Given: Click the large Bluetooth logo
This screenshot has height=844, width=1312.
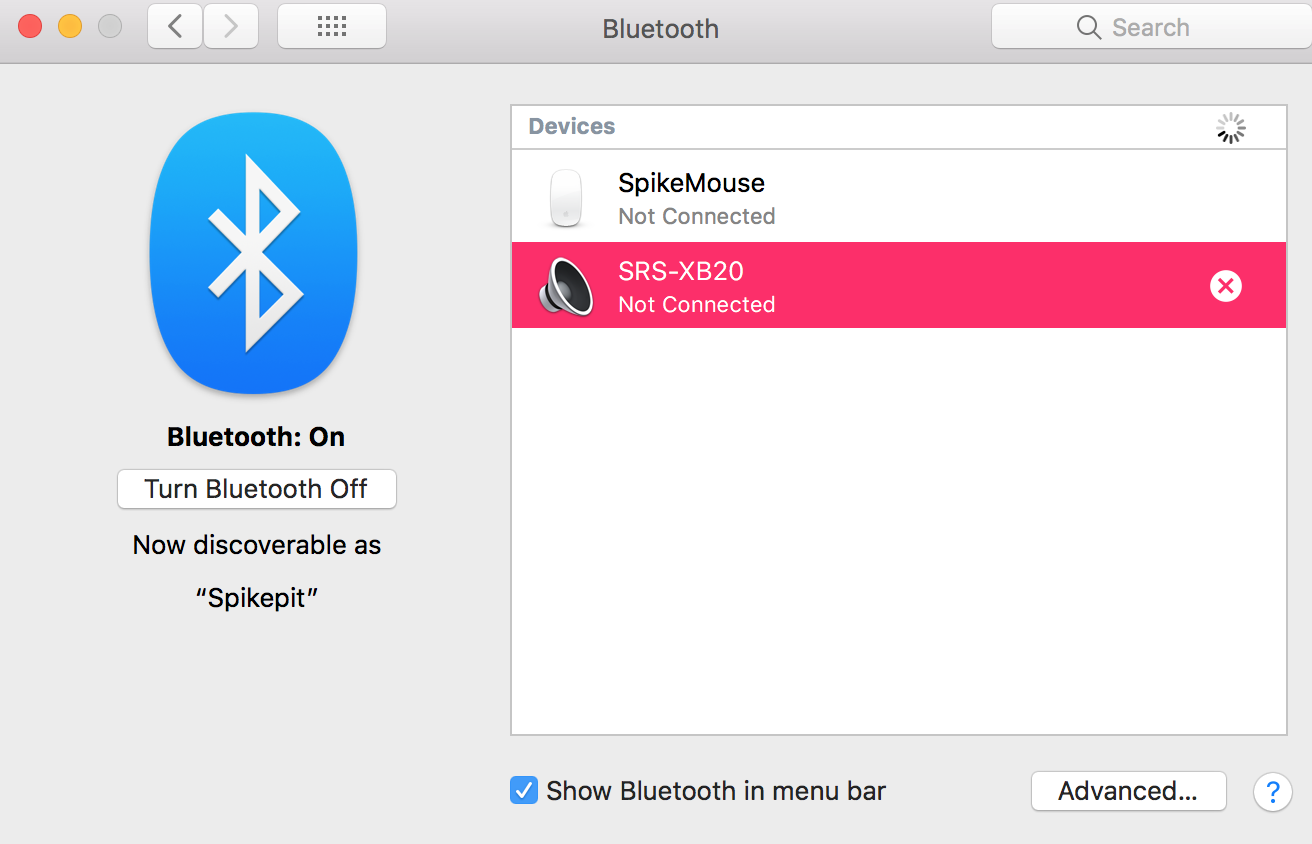Looking at the screenshot, I should coord(253,252).
